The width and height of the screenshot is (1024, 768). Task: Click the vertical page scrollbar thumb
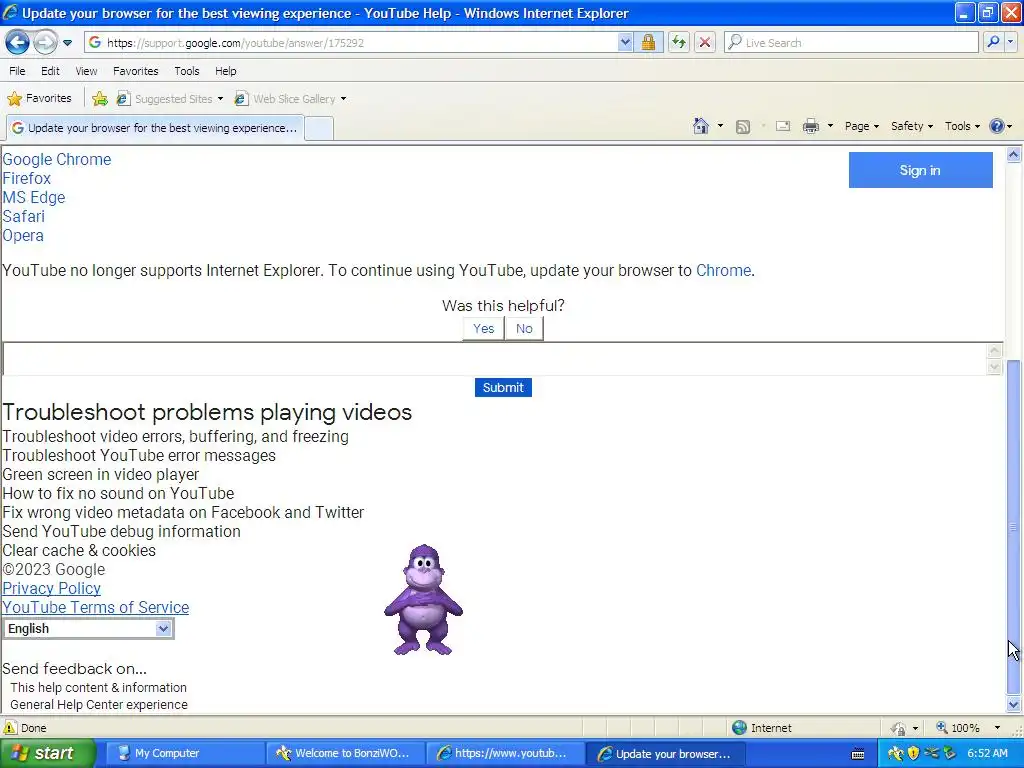click(1014, 527)
